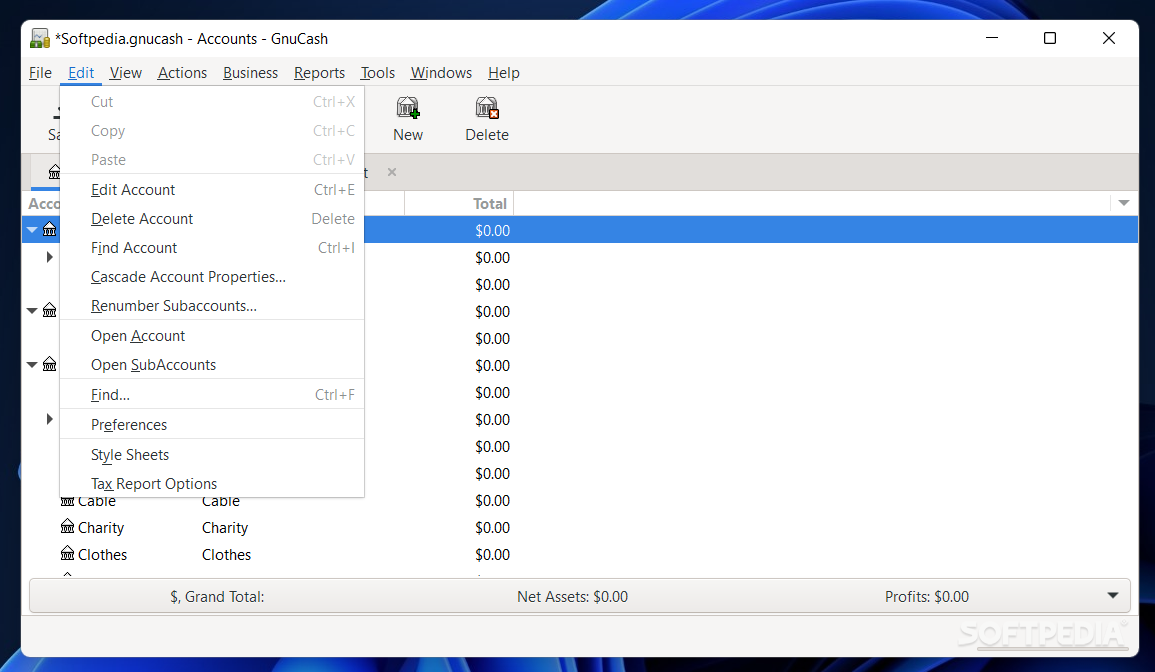
Task: Click the '$, Grand Total:' summary label
Action: 217,596
